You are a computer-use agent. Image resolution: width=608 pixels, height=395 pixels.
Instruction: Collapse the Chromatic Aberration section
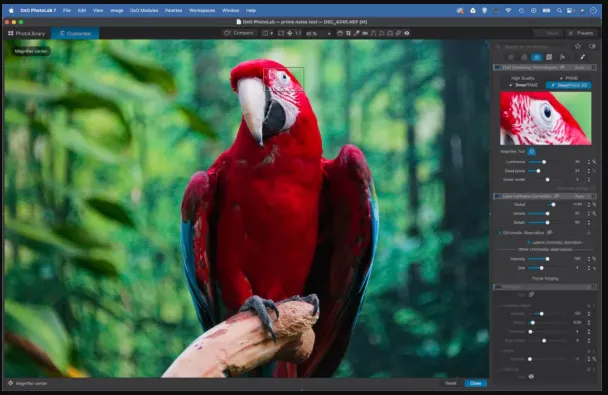(499, 233)
